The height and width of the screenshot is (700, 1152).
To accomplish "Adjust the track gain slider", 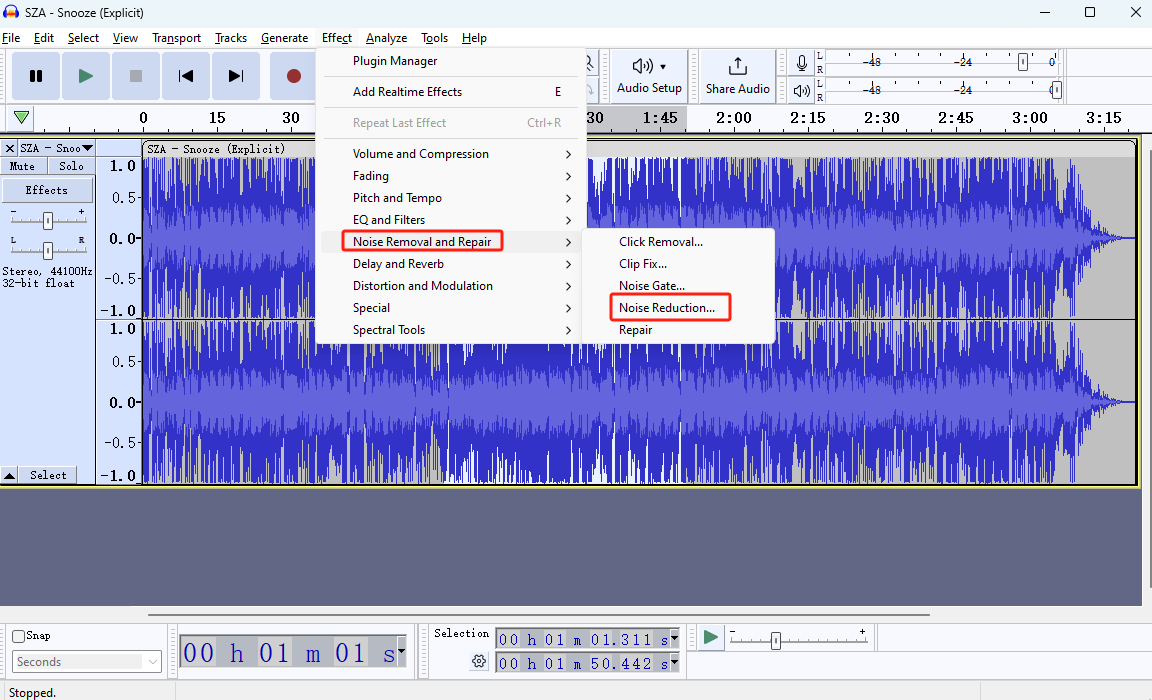I will click(47, 216).
